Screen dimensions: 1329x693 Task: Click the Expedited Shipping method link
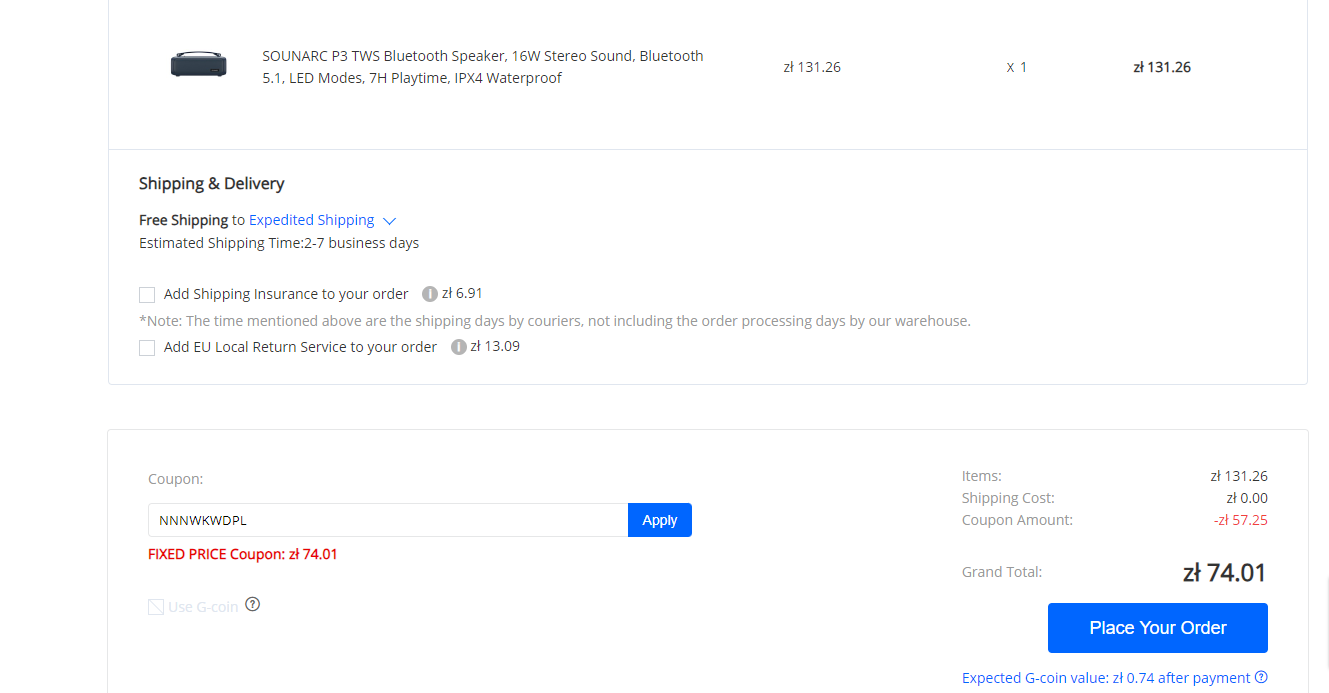tap(311, 220)
